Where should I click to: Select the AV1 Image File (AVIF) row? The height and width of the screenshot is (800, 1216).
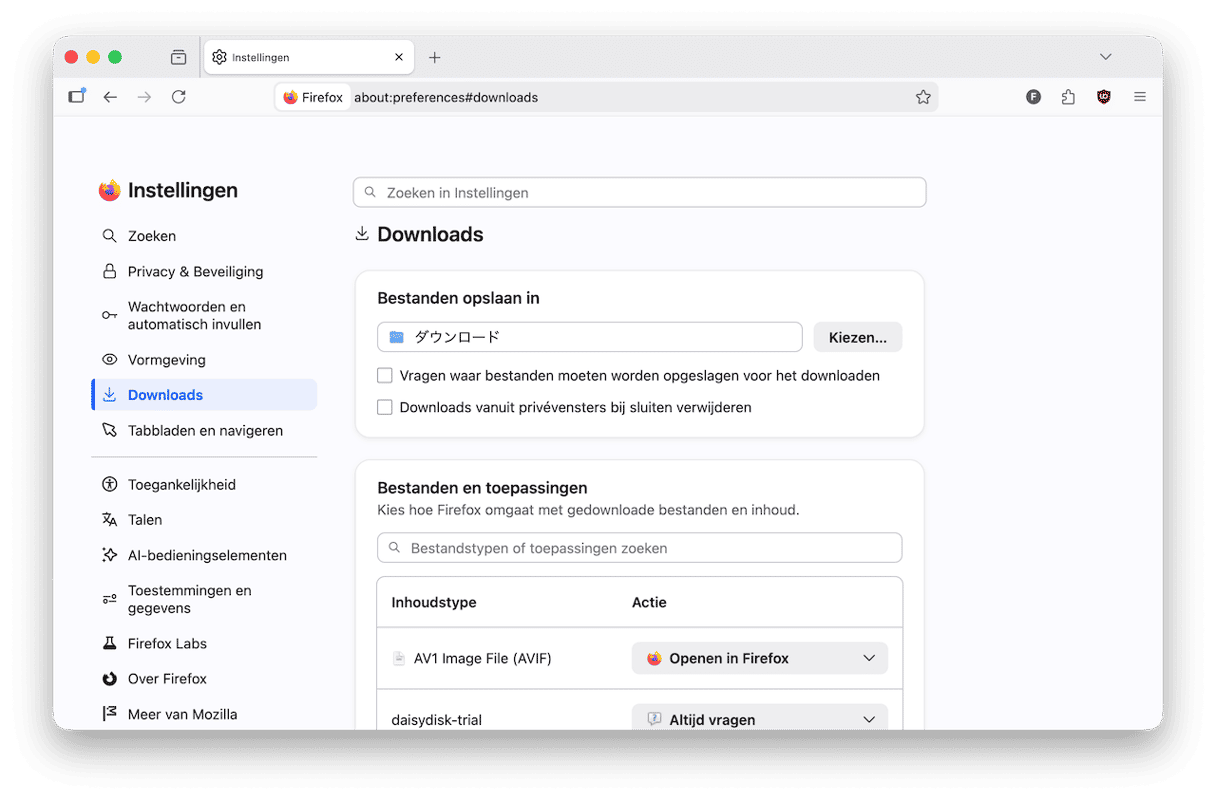click(640, 658)
